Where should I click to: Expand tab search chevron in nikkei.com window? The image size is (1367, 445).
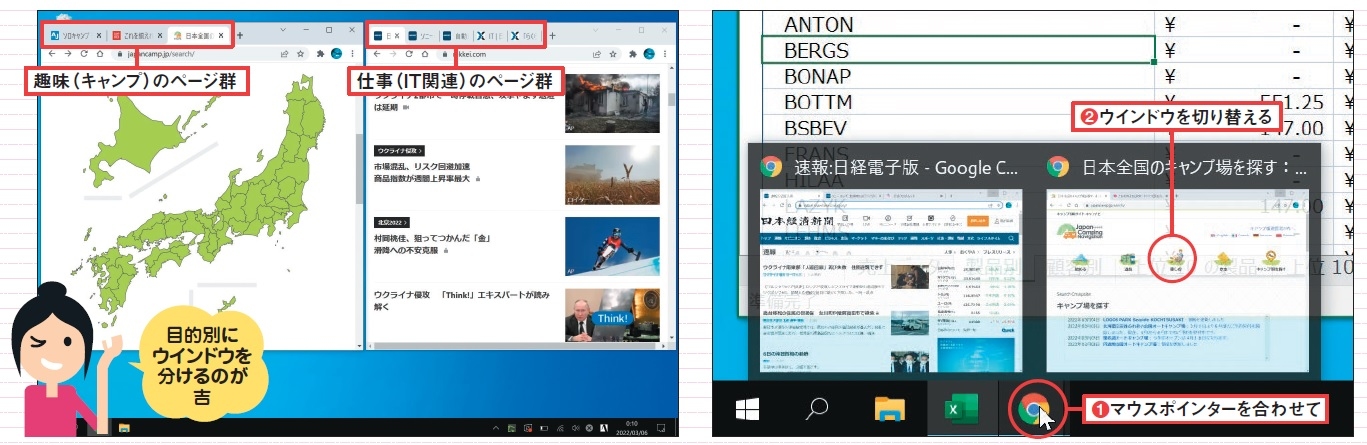coord(594,30)
